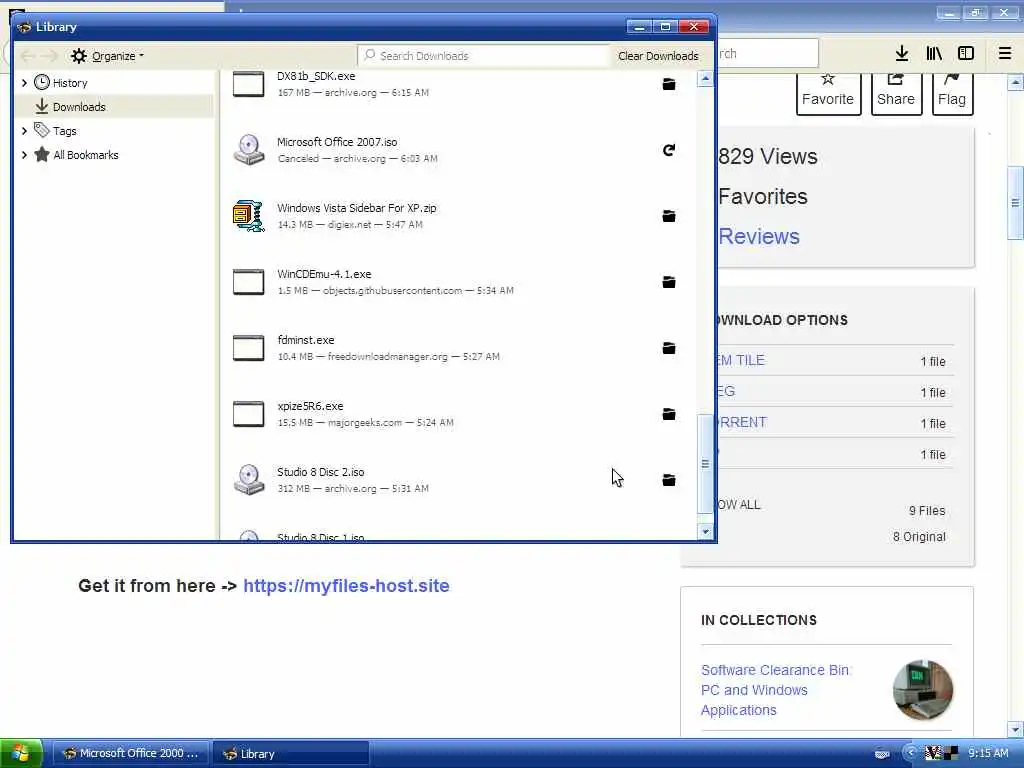Open containing folder for DX81b_SDK.exe
Screen dimensions: 1024x768
(x=669, y=84)
